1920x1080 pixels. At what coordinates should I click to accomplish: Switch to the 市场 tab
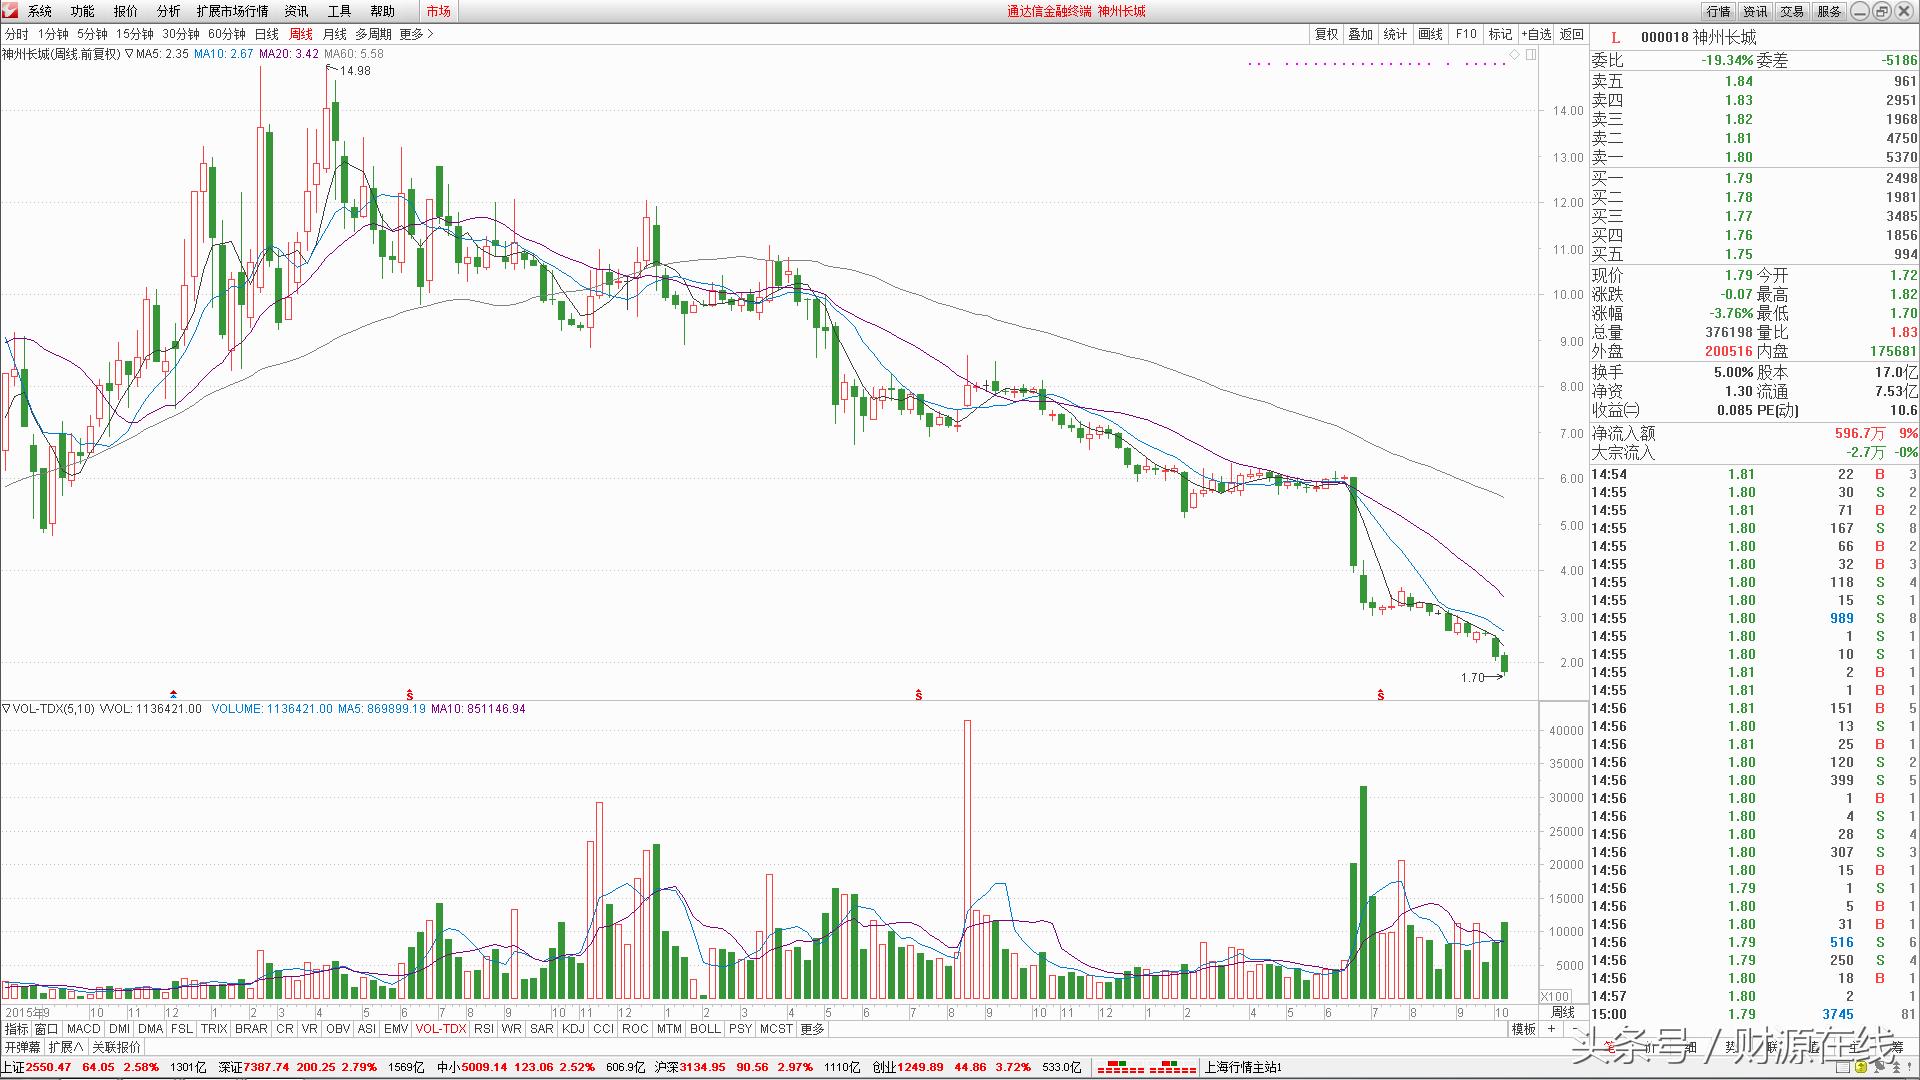pos(438,11)
